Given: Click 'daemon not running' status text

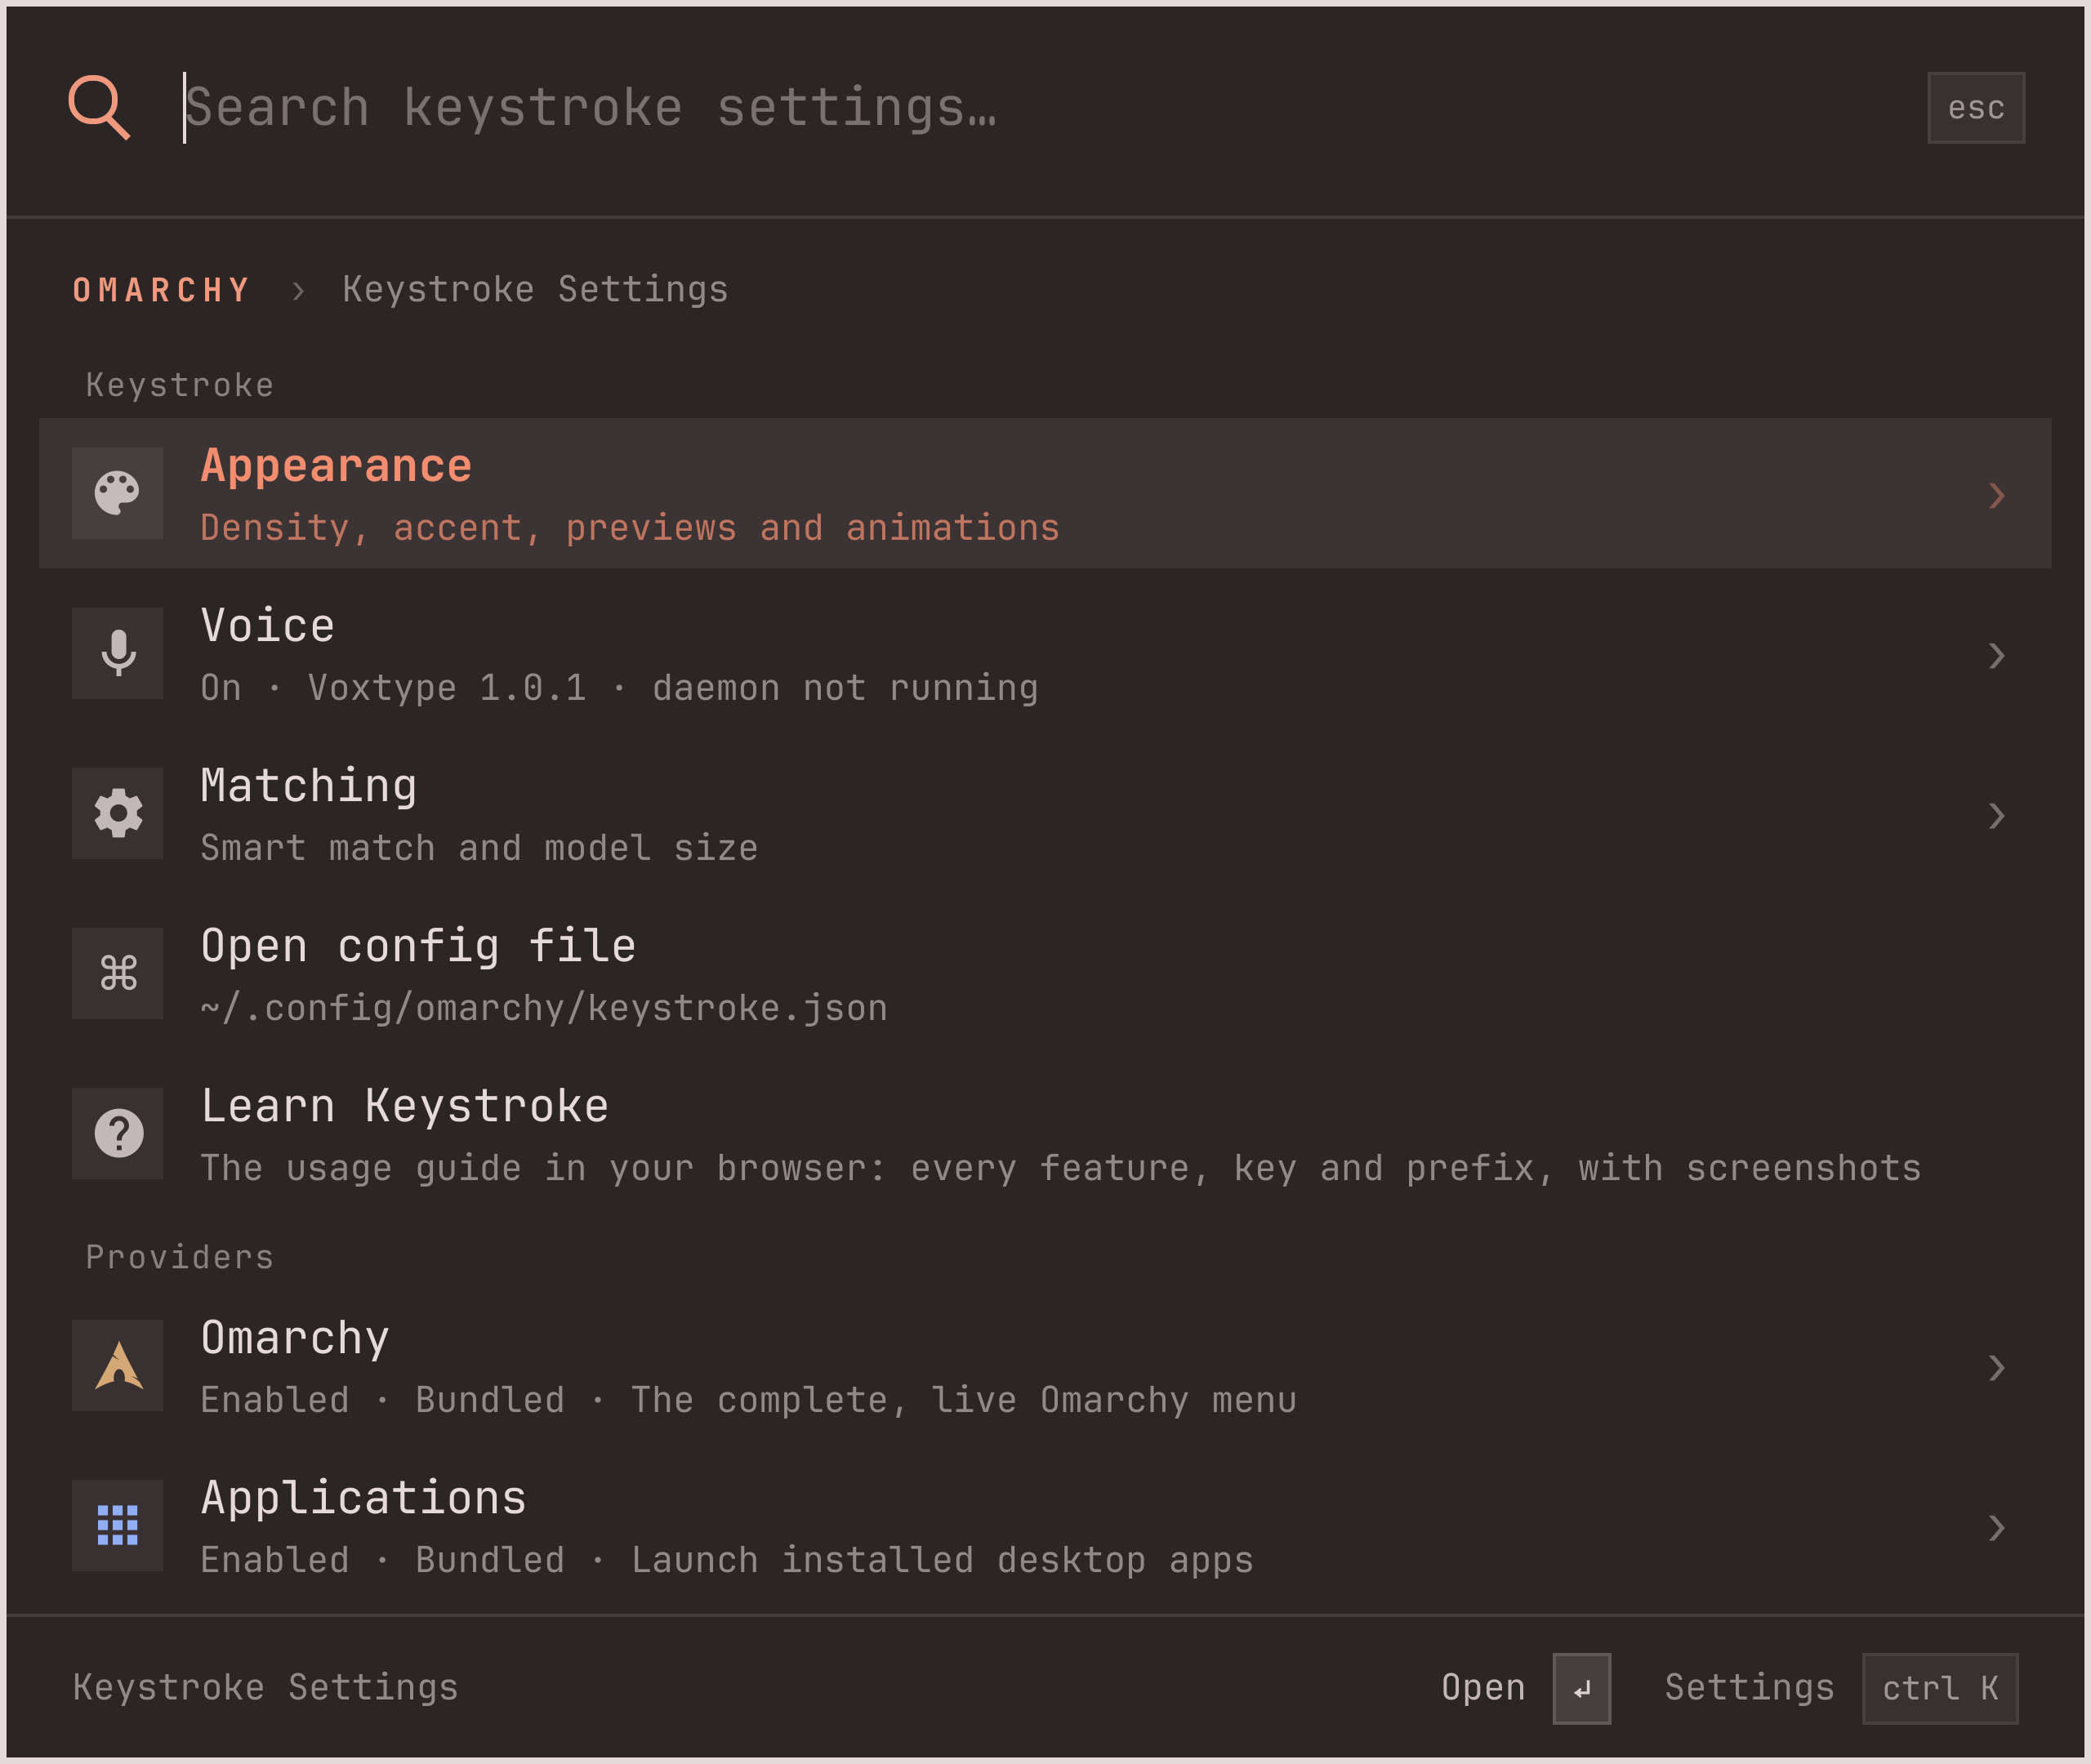Looking at the screenshot, I should coord(845,688).
